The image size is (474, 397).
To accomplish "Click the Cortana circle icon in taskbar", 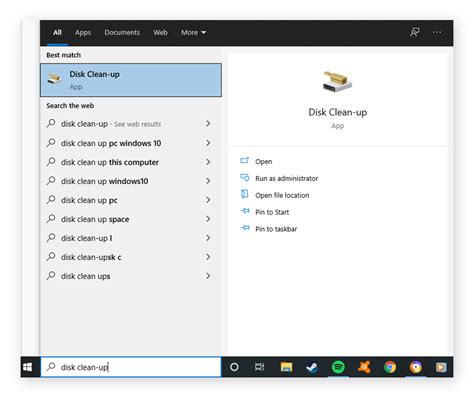I will point(234,367).
